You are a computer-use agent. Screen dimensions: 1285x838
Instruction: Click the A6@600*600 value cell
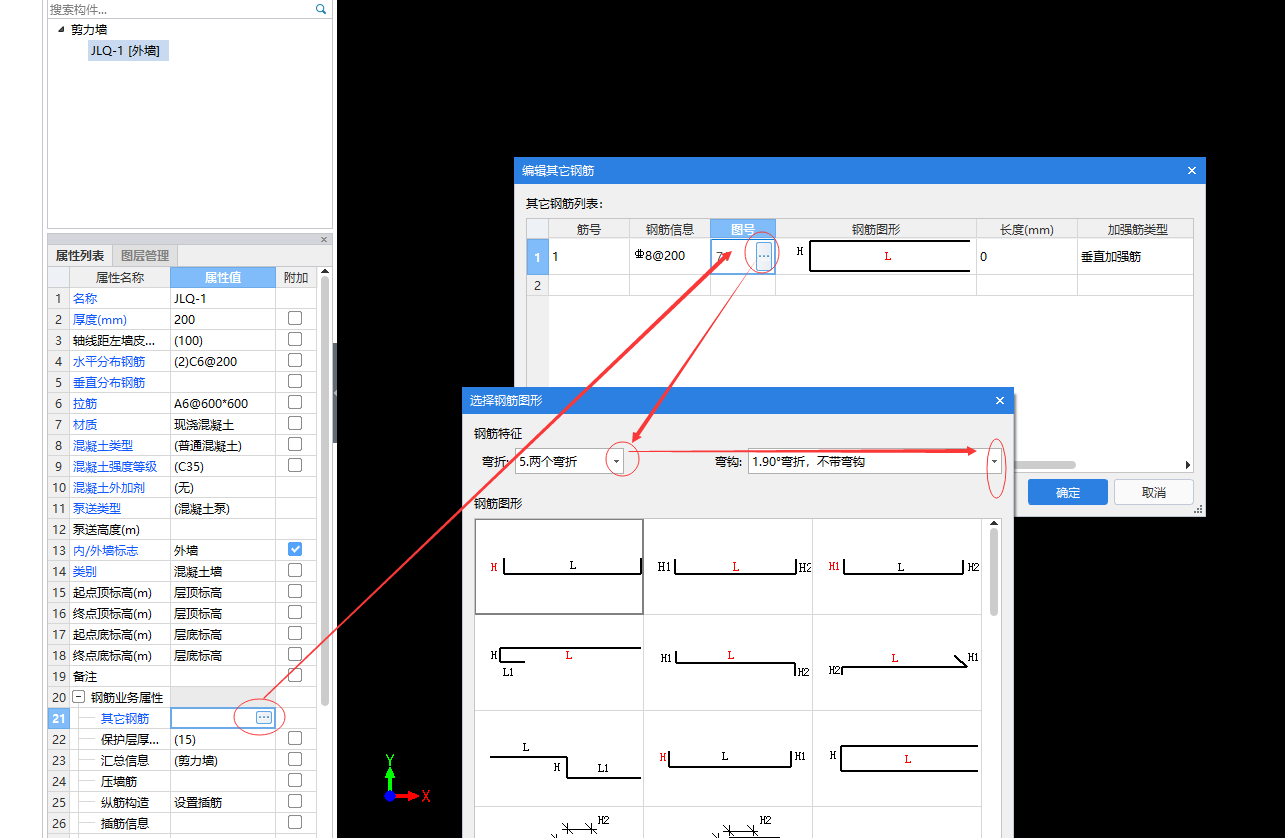tap(222, 403)
